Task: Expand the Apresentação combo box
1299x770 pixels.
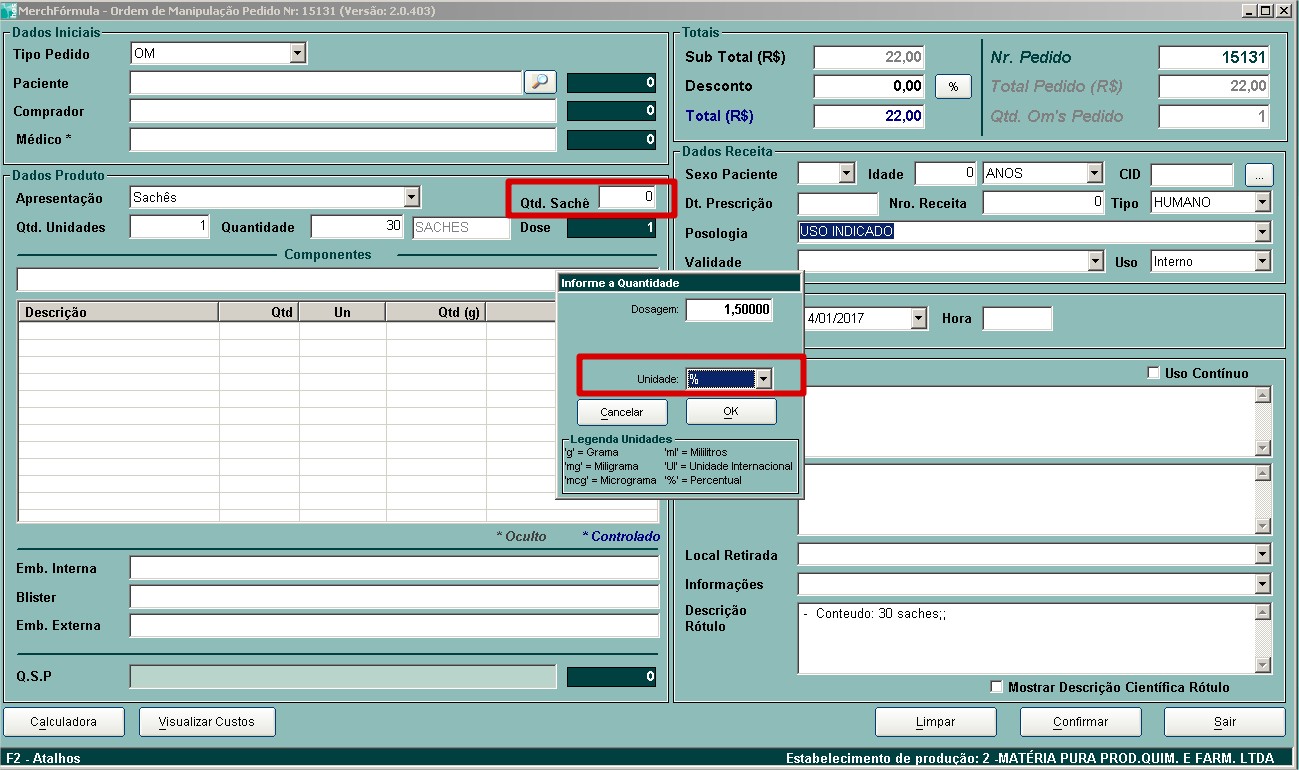Action: click(411, 198)
